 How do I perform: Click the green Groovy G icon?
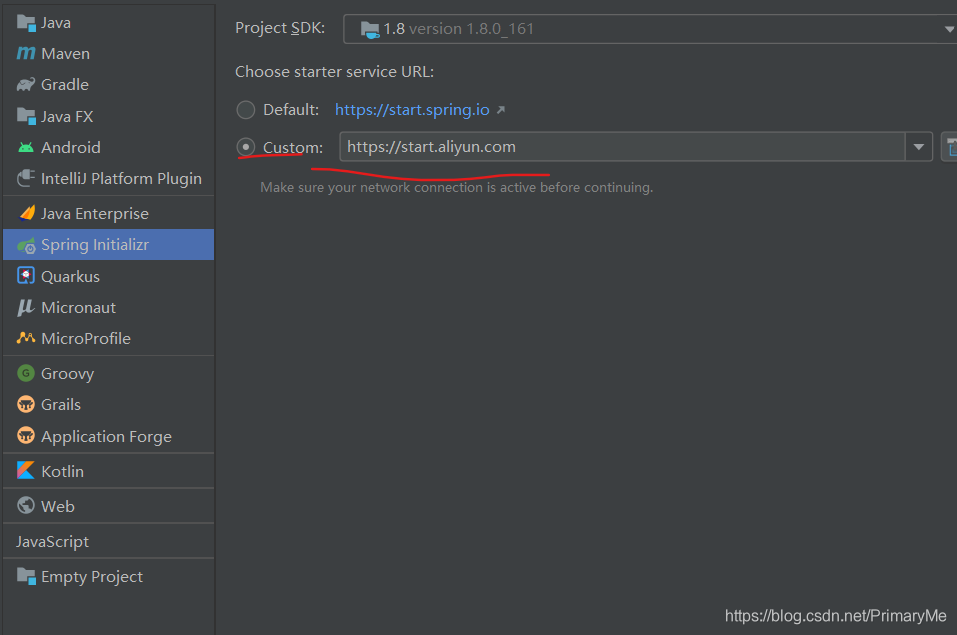click(26, 372)
